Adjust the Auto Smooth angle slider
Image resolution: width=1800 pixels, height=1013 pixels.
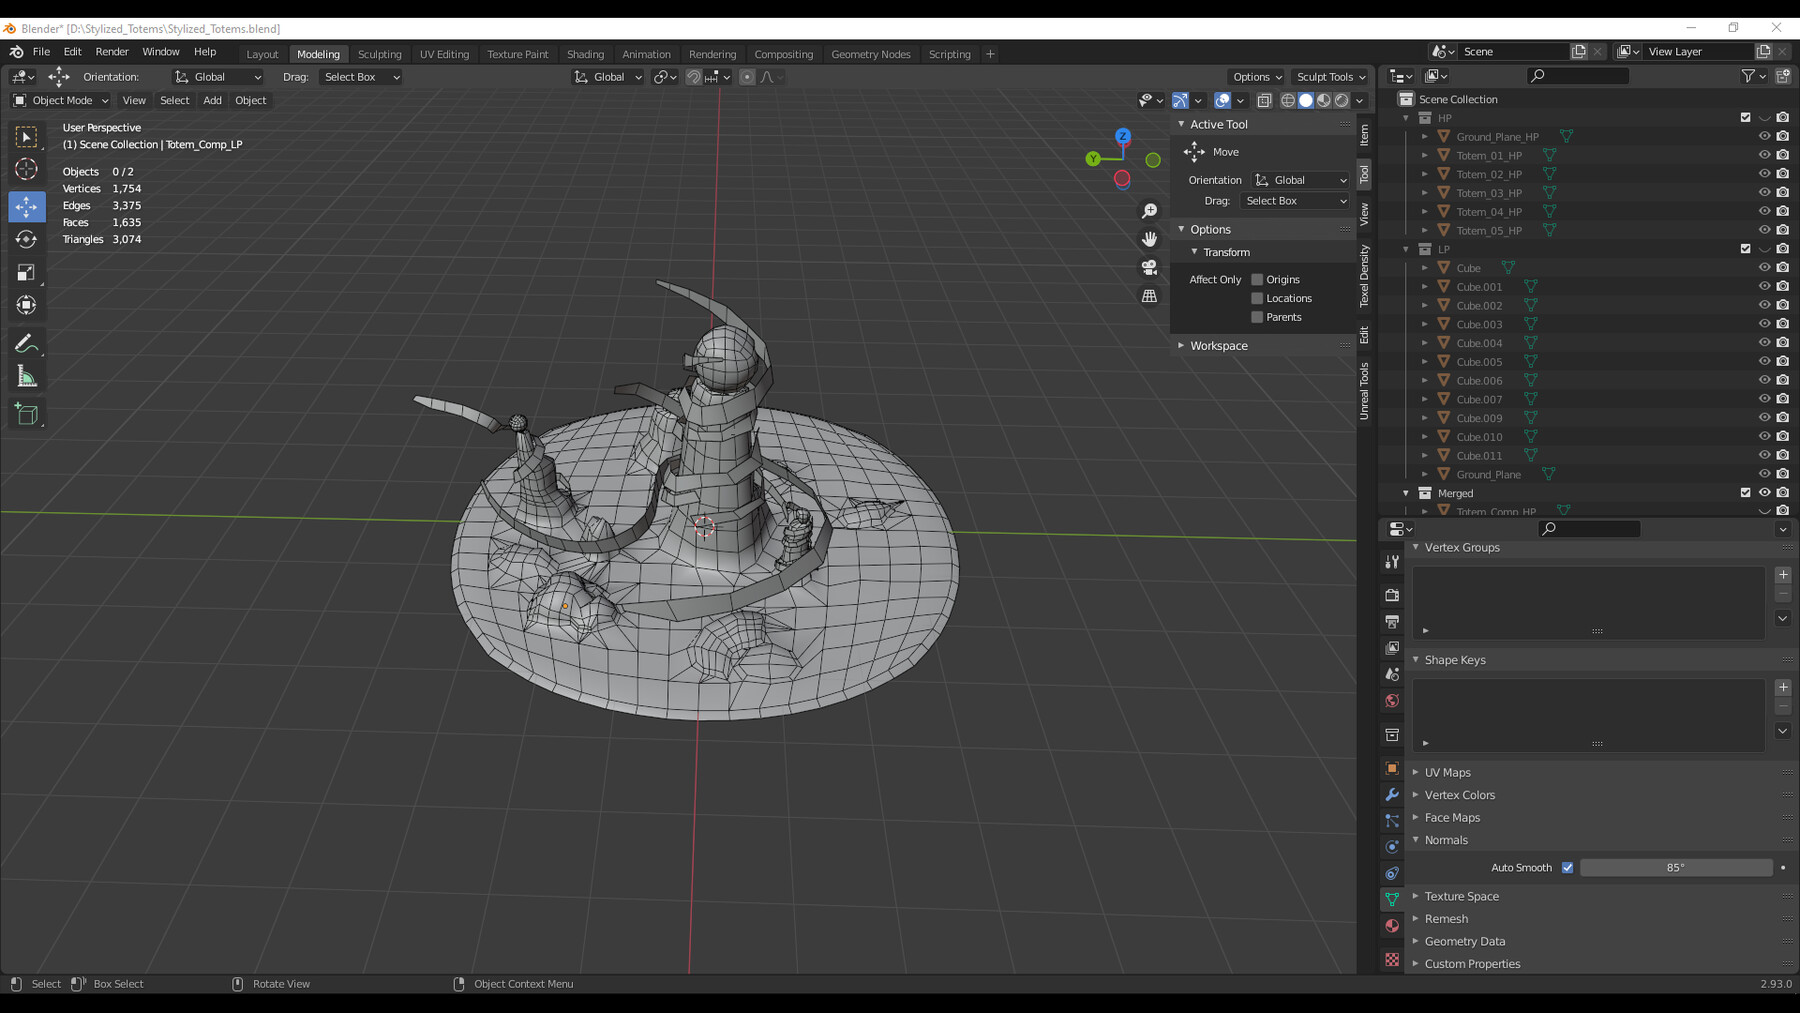tap(1676, 867)
